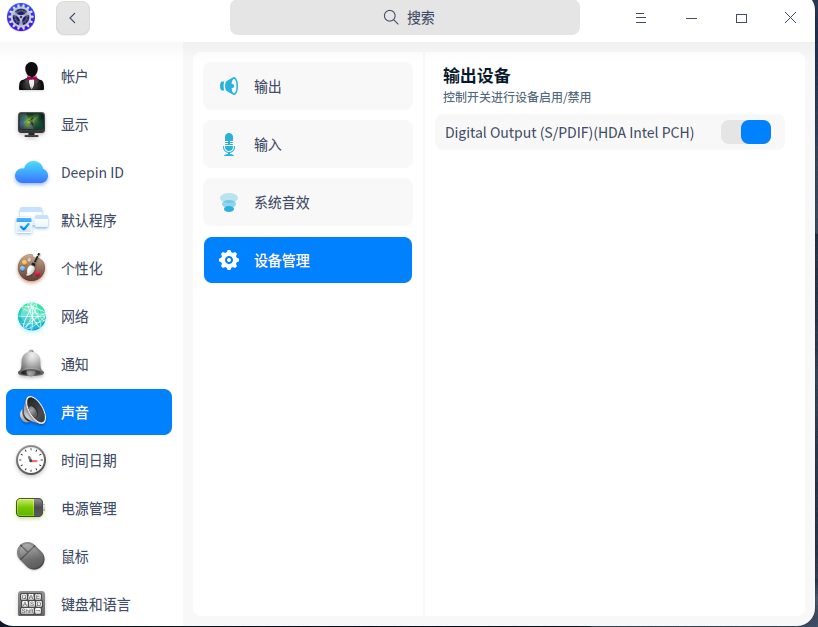Click the back navigation arrow
This screenshot has height=627, width=818.
72,17
